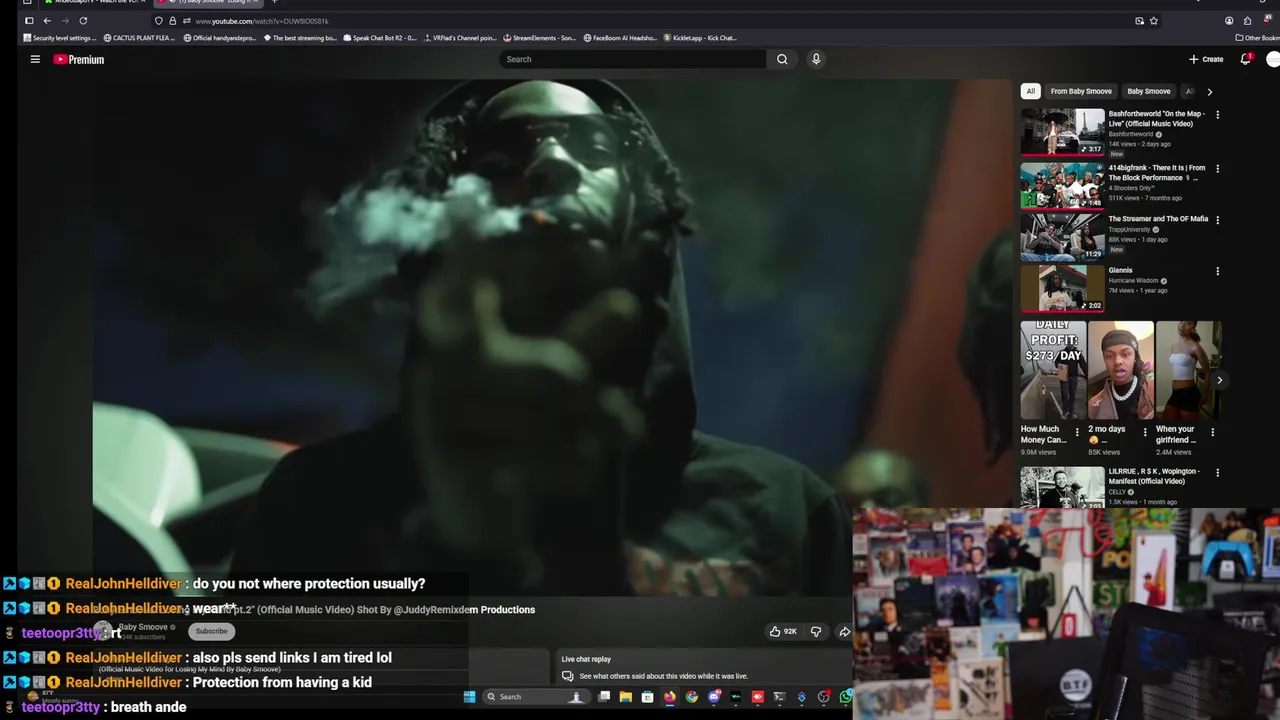Open @JuddyRemixdem mention in video title
Image resolution: width=1280 pixels, height=720 pixels.
[x=434, y=609]
